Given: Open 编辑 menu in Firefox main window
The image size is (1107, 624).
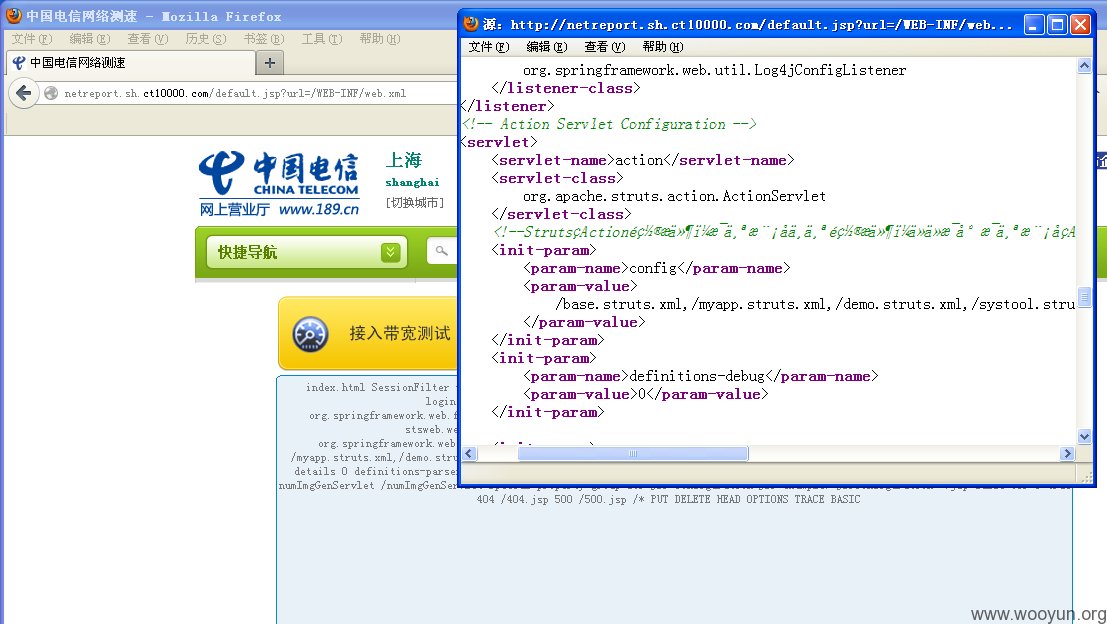Looking at the screenshot, I should [x=90, y=39].
